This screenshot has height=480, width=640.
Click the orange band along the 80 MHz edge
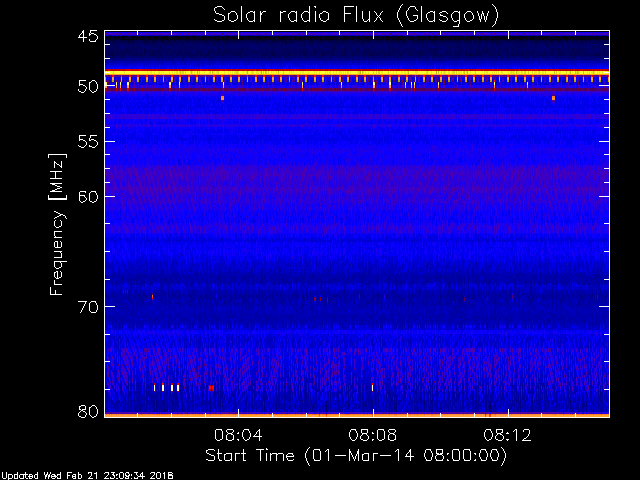click(357, 415)
